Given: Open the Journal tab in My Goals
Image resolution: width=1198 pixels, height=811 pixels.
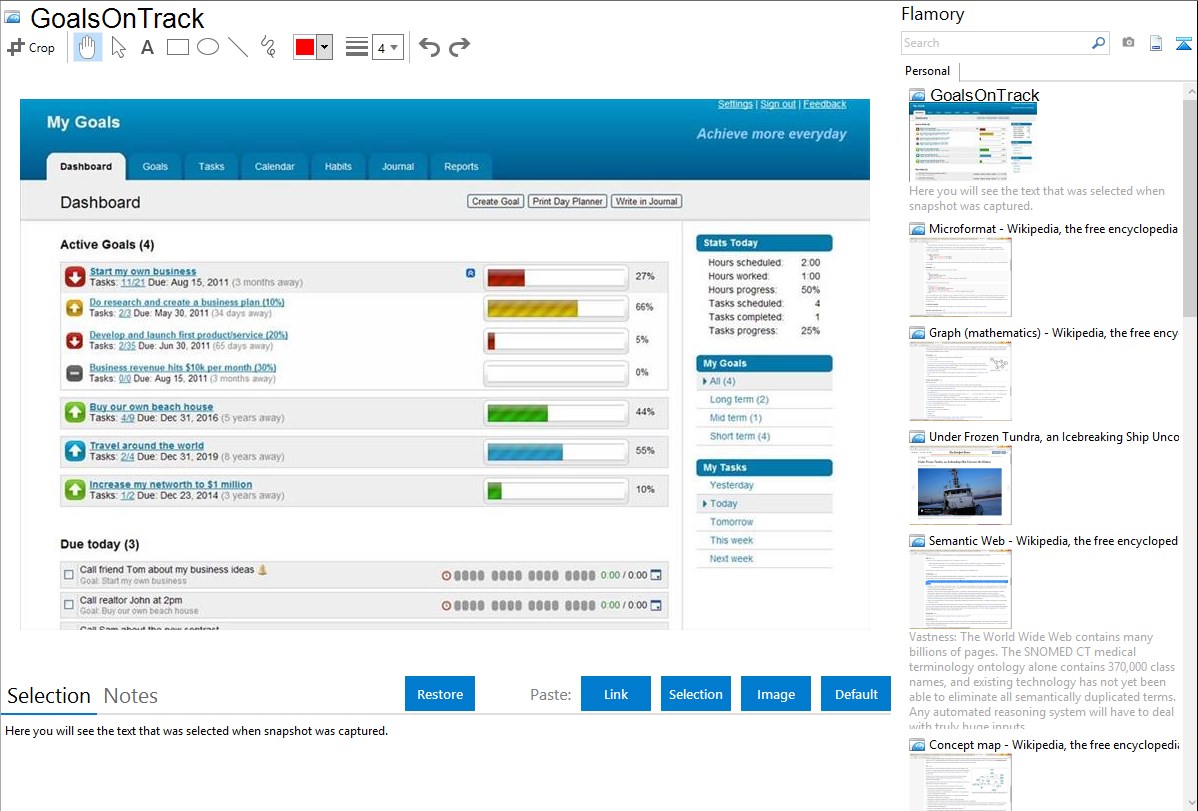Looking at the screenshot, I should pyautogui.click(x=398, y=167).
